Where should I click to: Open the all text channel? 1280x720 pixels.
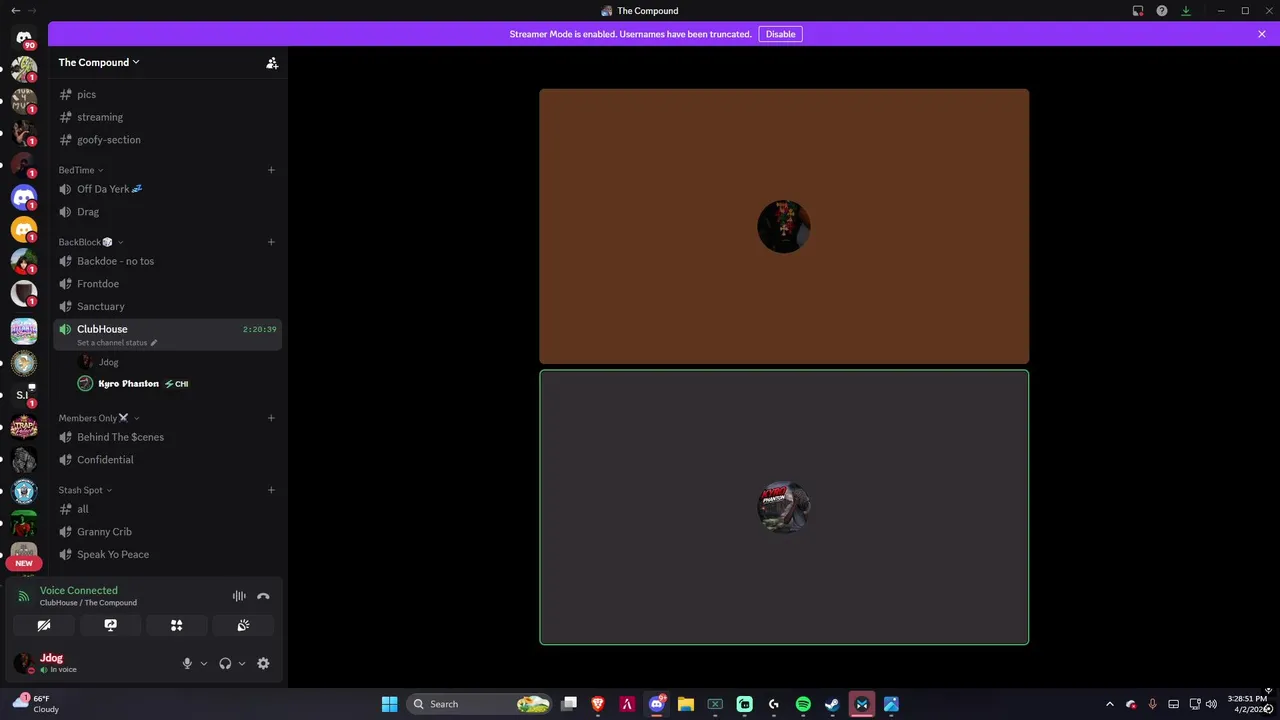click(167, 509)
